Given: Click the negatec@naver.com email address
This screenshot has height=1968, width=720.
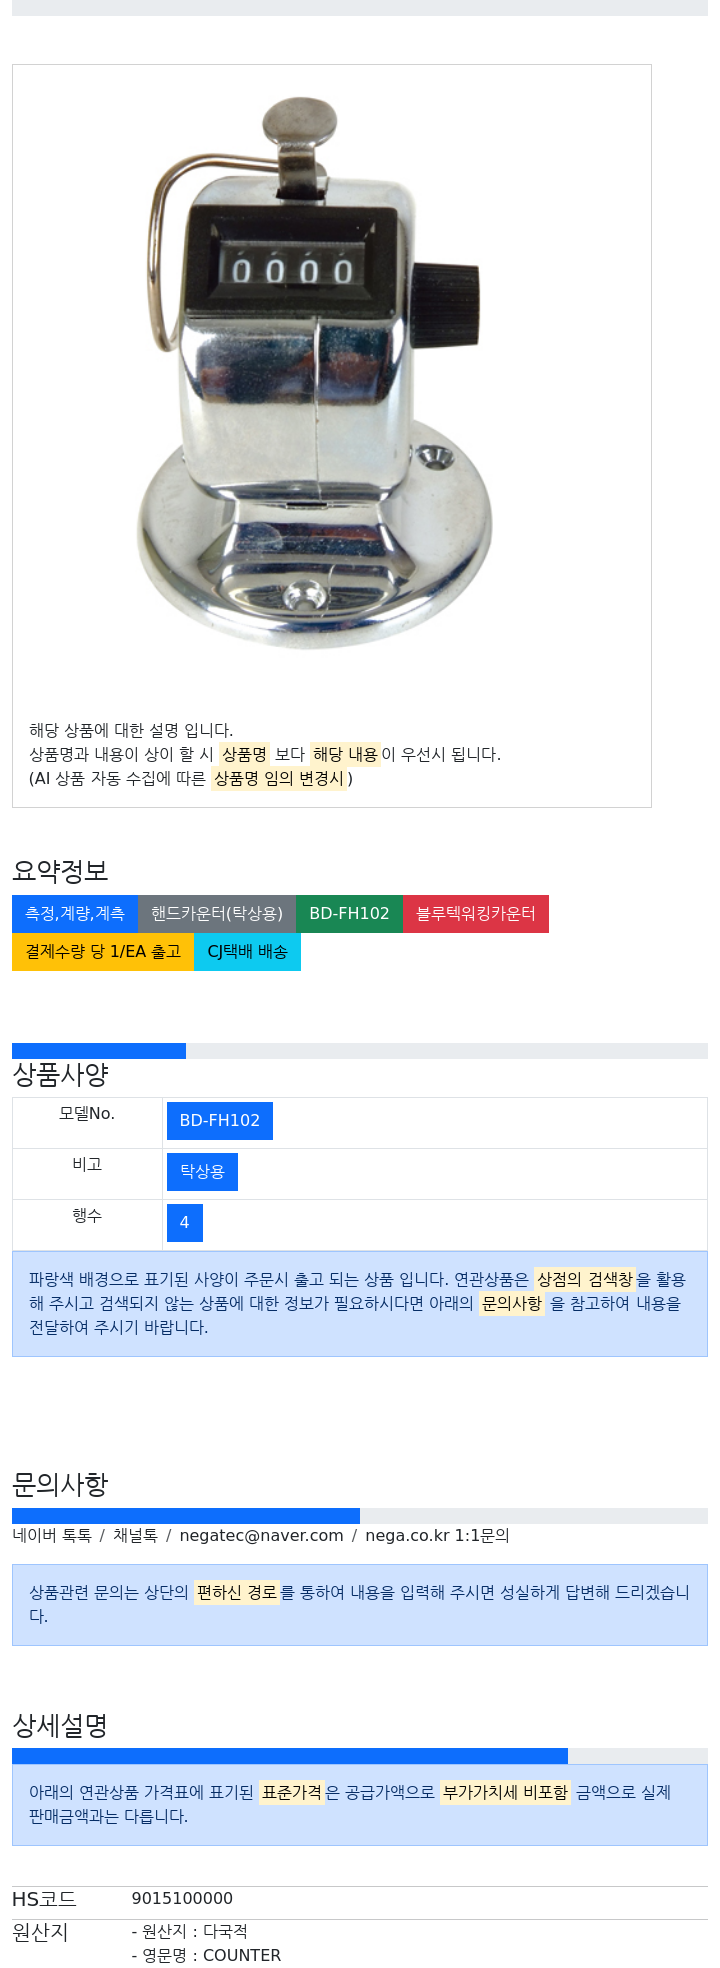Looking at the screenshot, I should (x=261, y=1535).
